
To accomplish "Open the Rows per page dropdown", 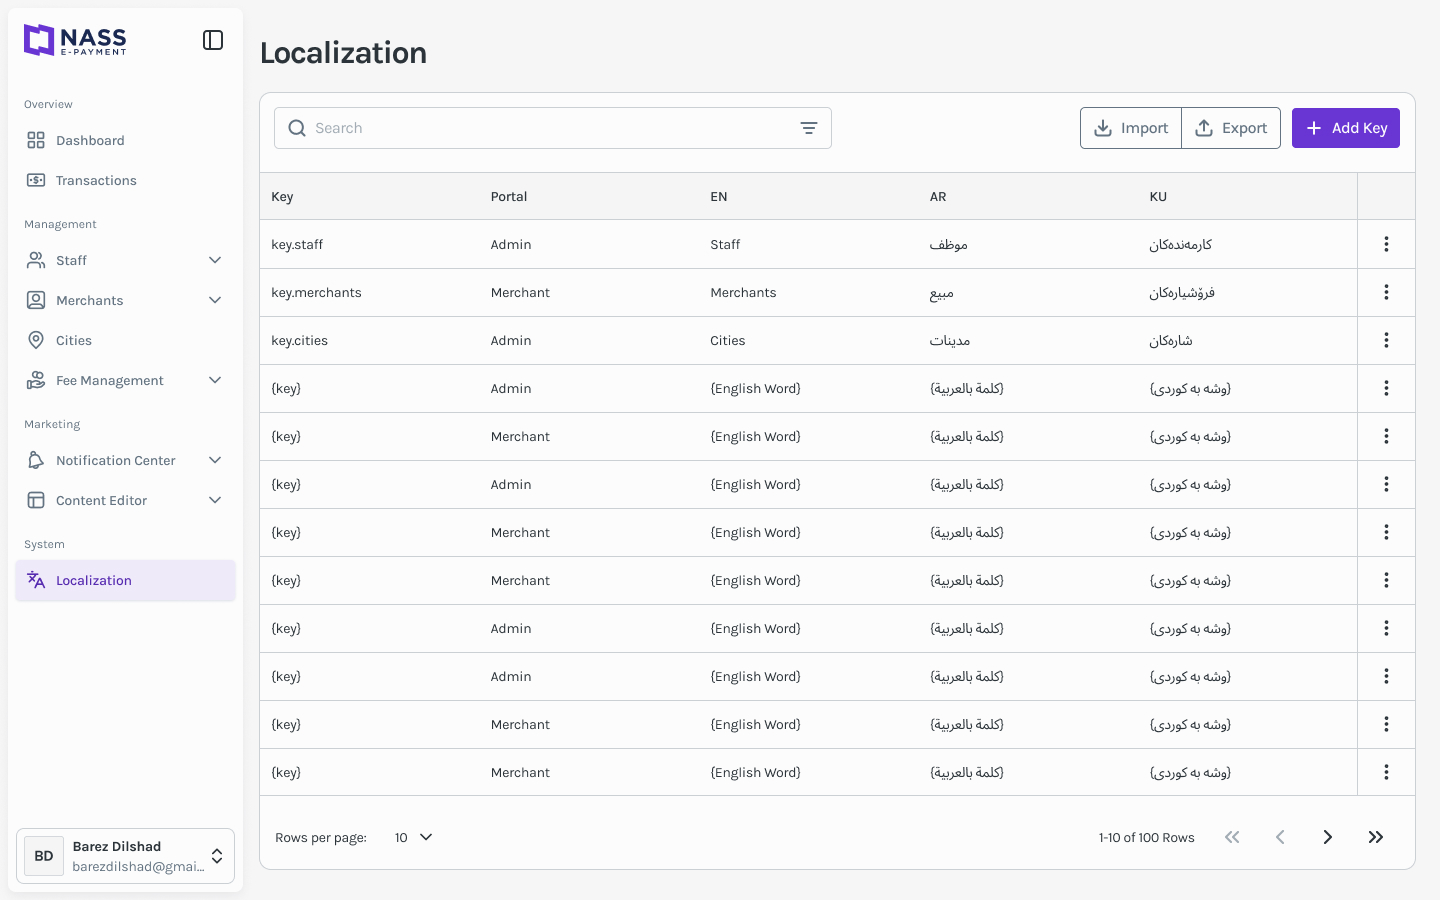I will point(413,837).
